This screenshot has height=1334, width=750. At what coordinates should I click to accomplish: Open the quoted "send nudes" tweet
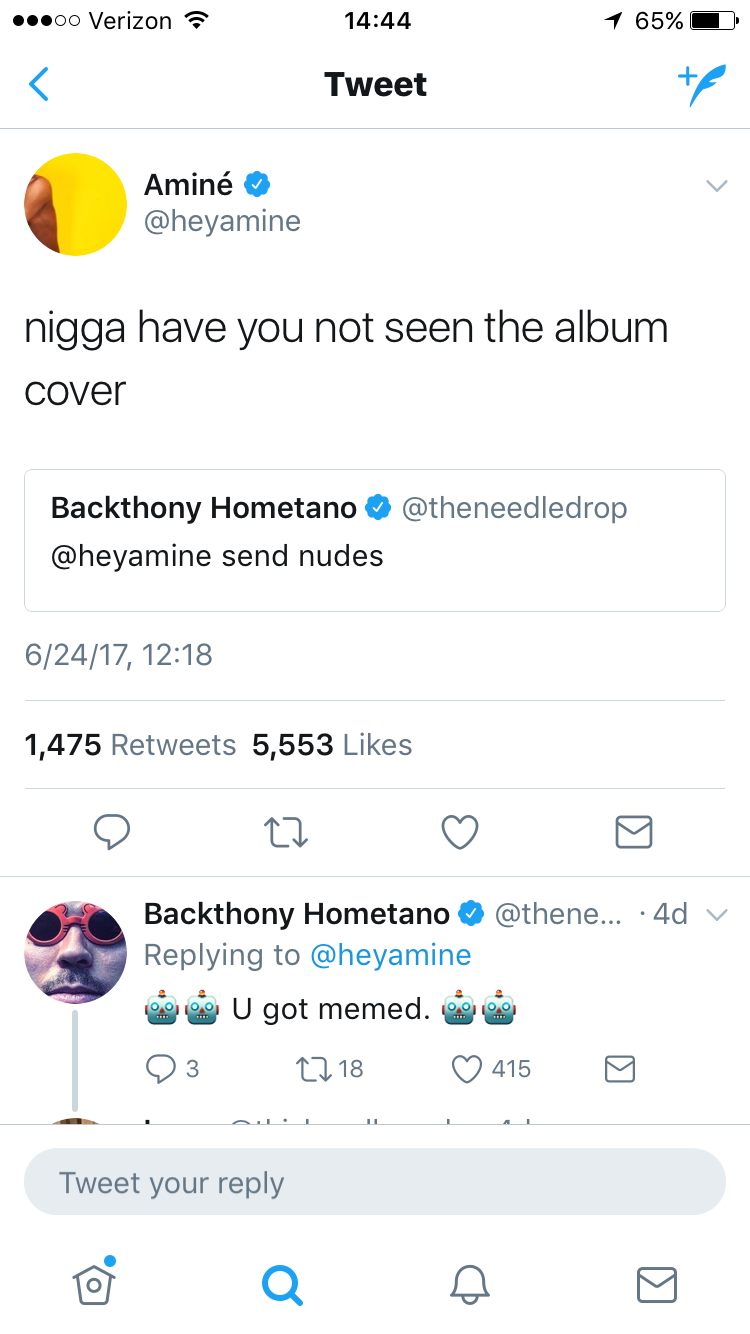[374, 539]
